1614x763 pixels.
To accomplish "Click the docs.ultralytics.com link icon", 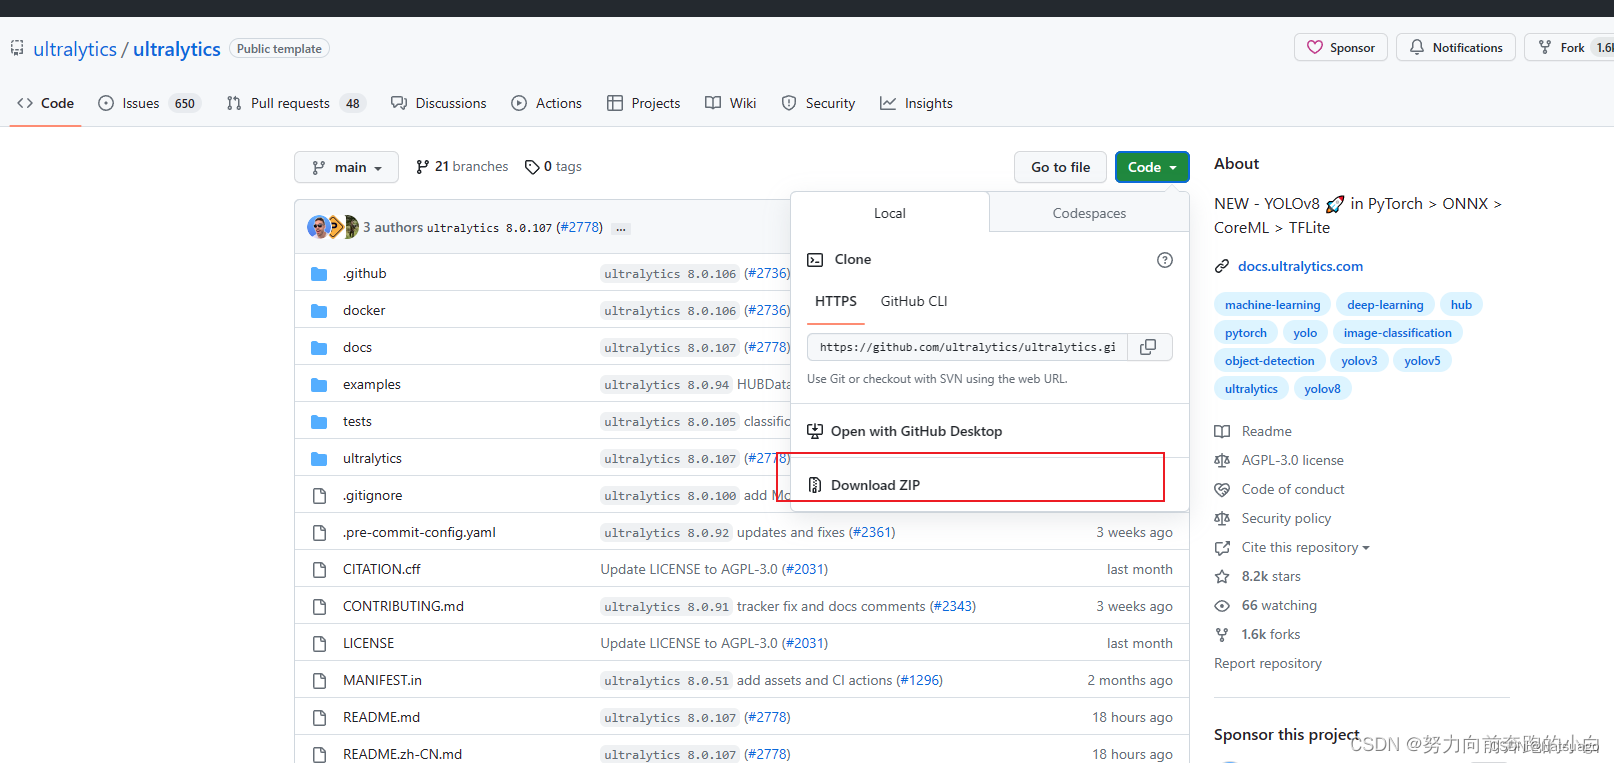I will tap(1222, 266).
